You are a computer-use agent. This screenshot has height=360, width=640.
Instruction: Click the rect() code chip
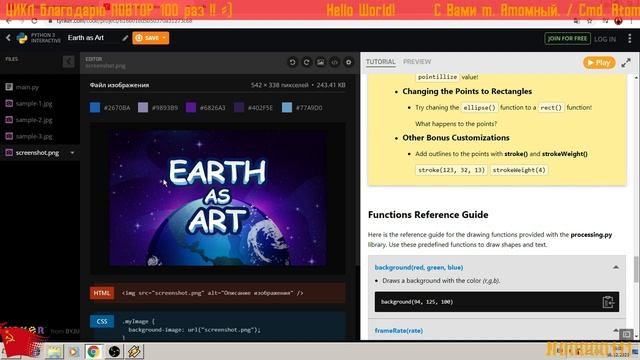[551, 107]
